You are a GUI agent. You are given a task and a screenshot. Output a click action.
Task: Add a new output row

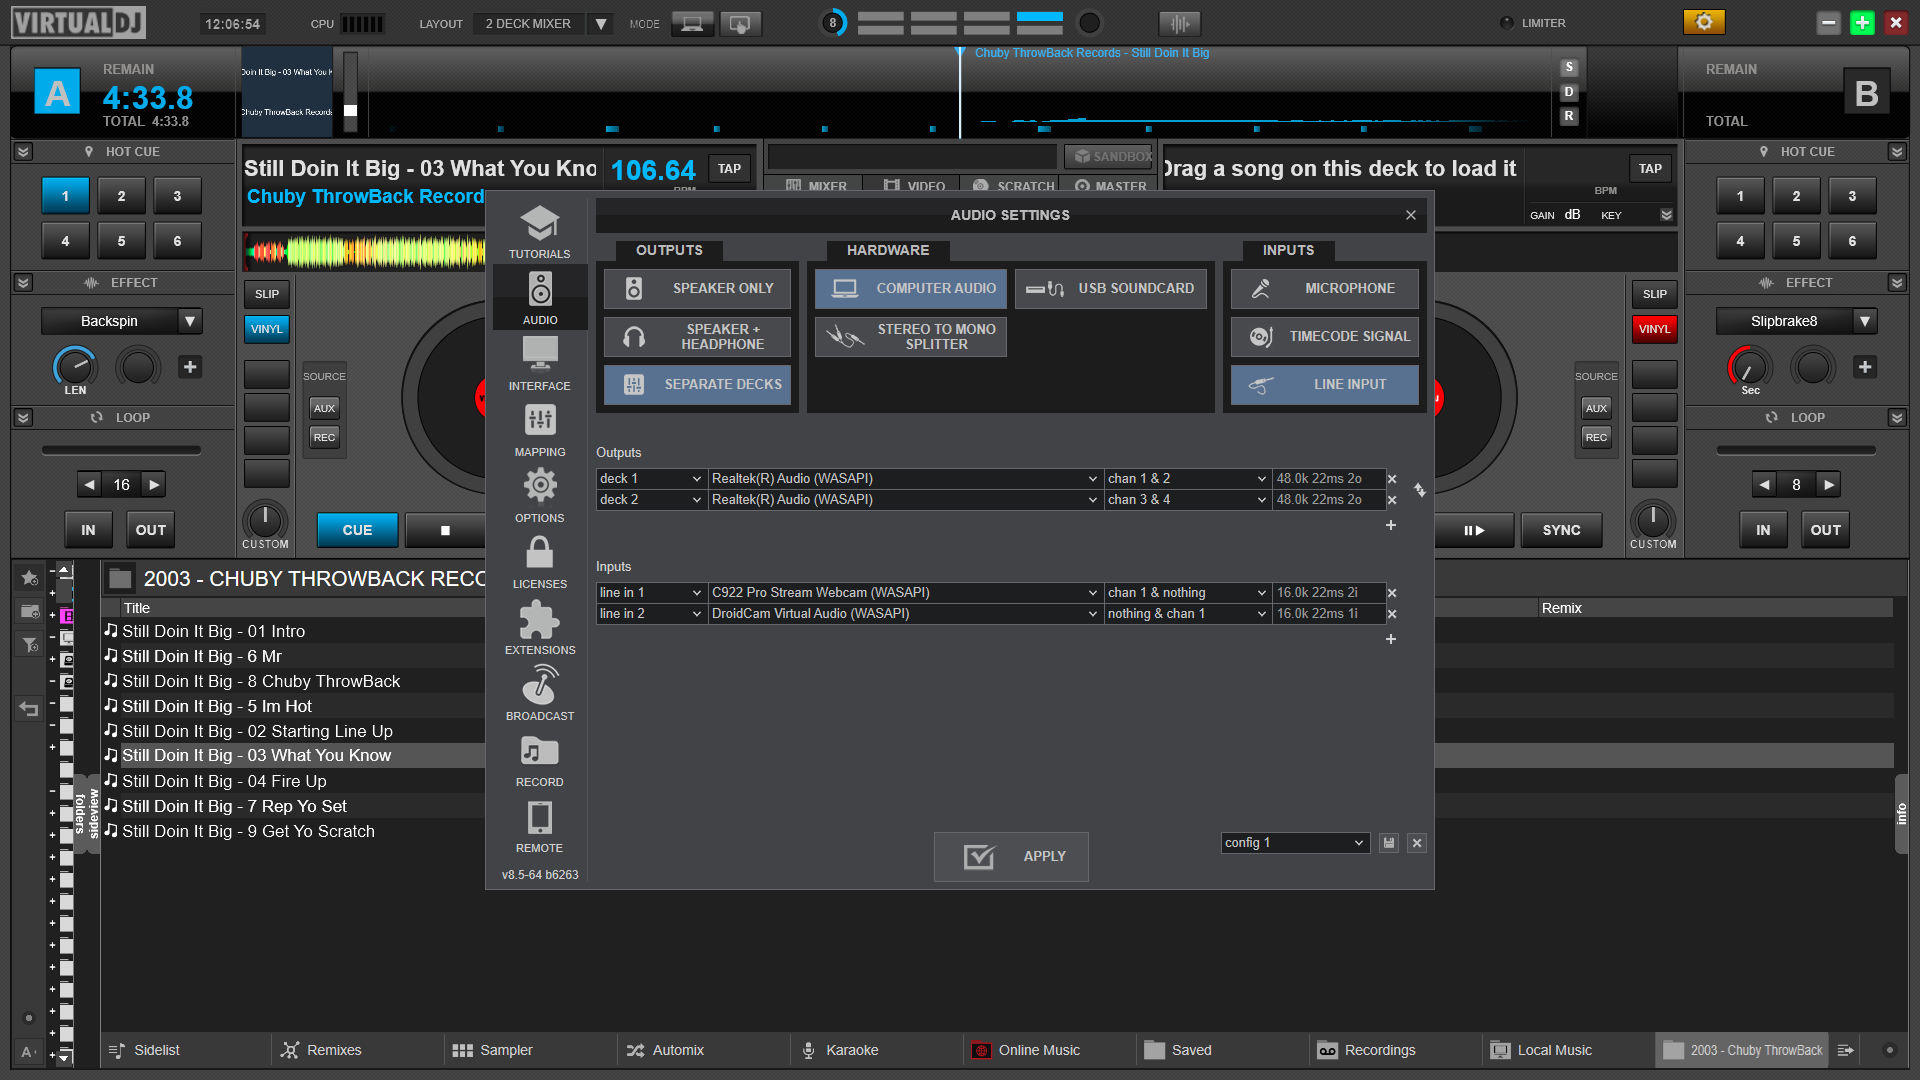coord(1390,525)
